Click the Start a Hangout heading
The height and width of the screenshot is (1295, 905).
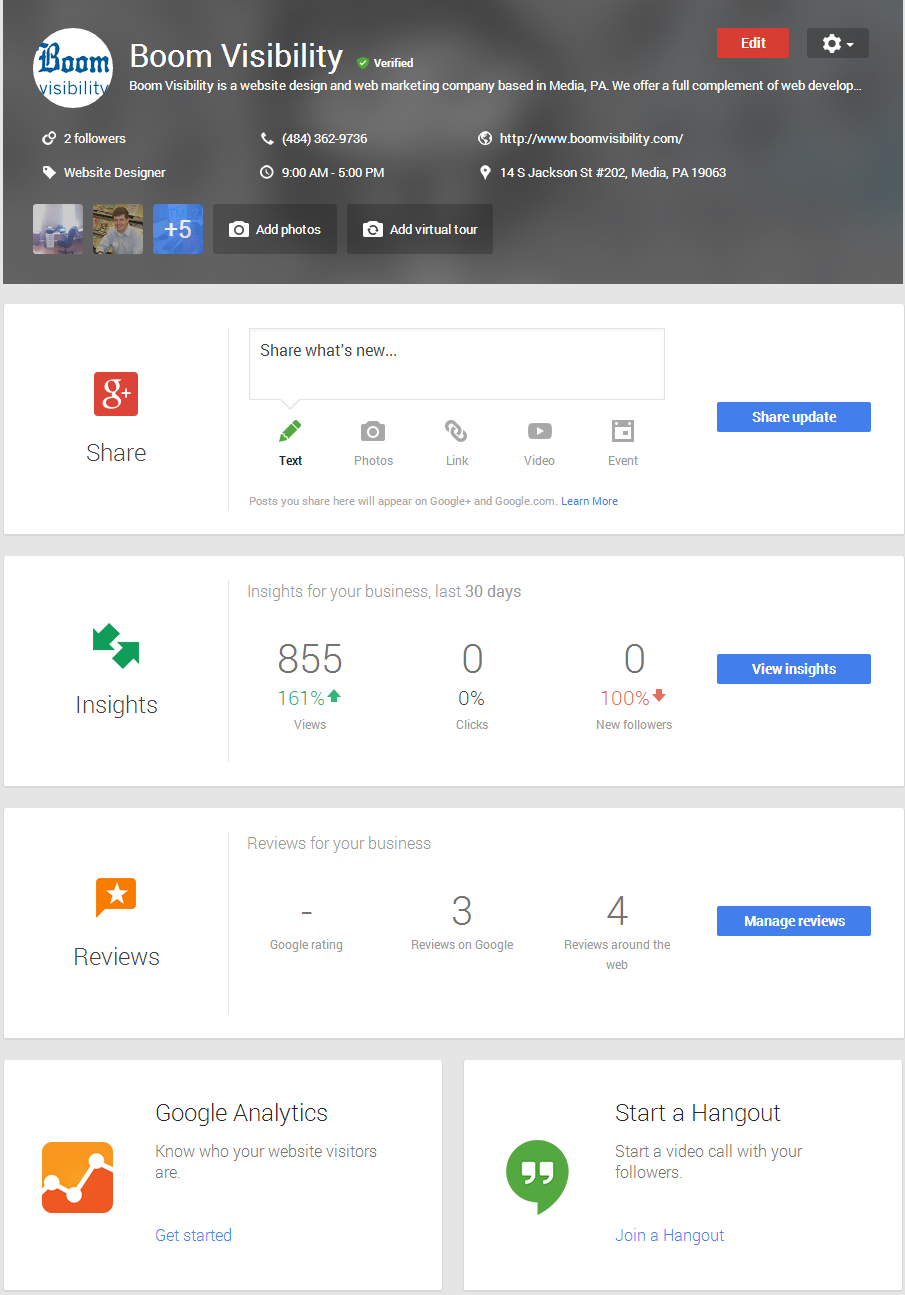coord(698,1113)
